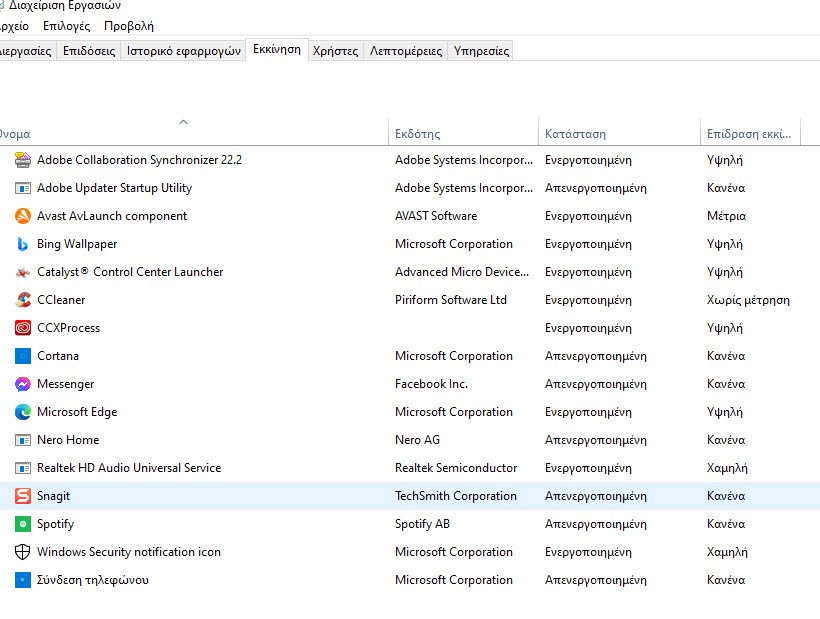Screen dimensions: 820x619
Task: Click the Cortana icon
Action: 22,356
